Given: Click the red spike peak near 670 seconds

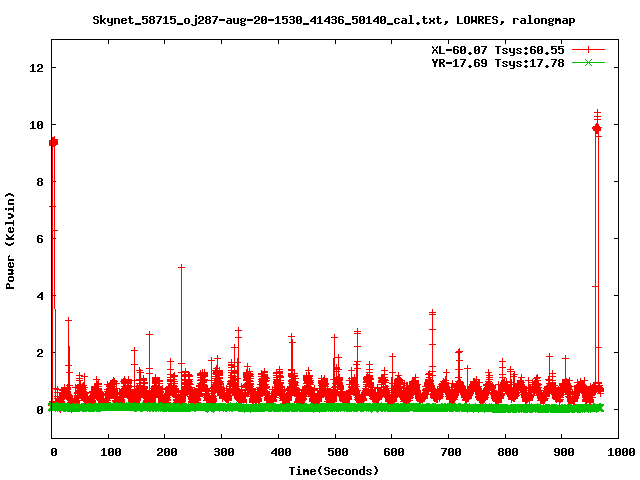Looking at the screenshot, I should pyautogui.click(x=433, y=312).
